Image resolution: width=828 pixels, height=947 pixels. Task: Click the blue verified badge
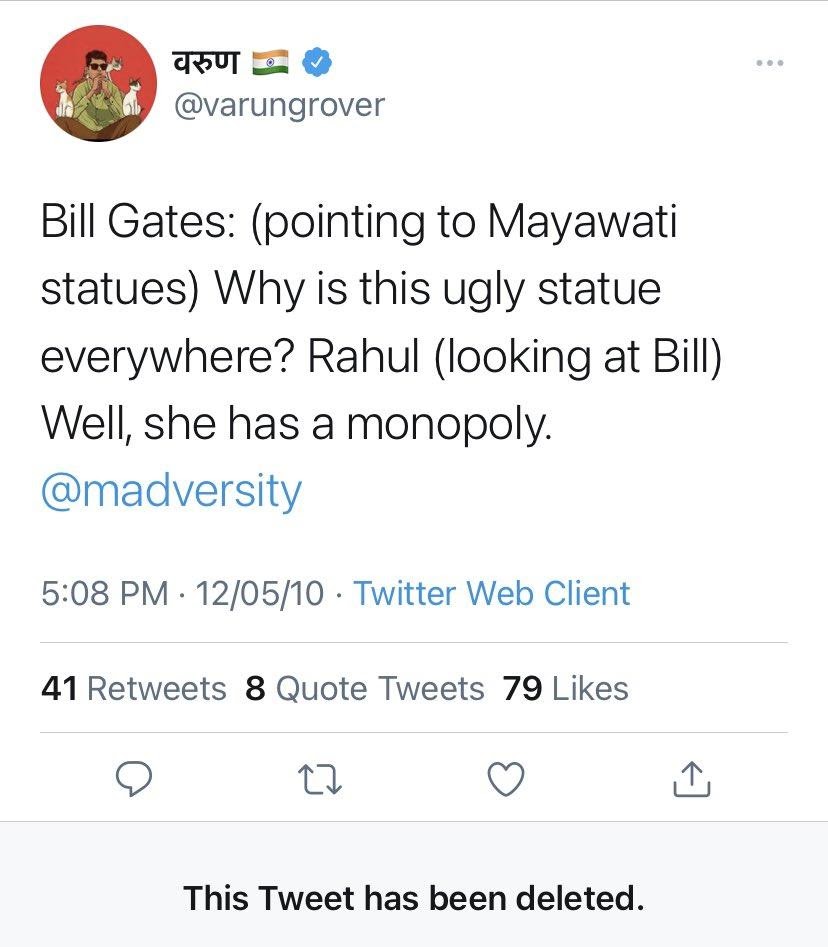pos(316,63)
